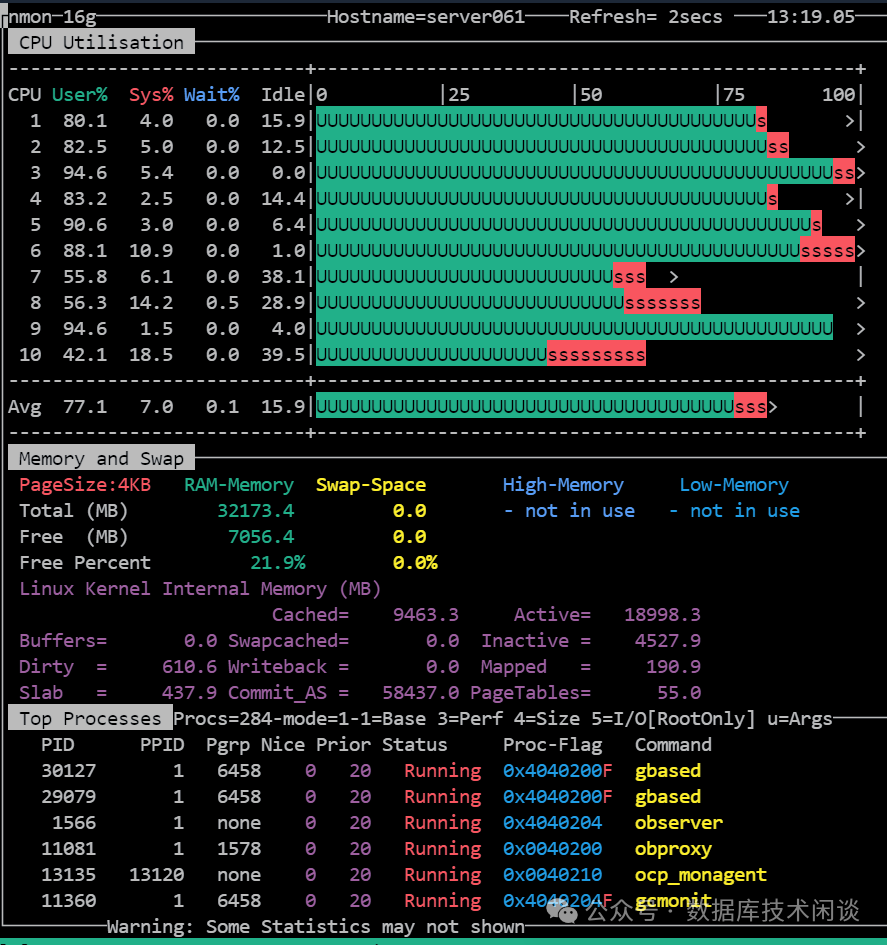Click the CPU 9 utilisation bar

(574, 328)
